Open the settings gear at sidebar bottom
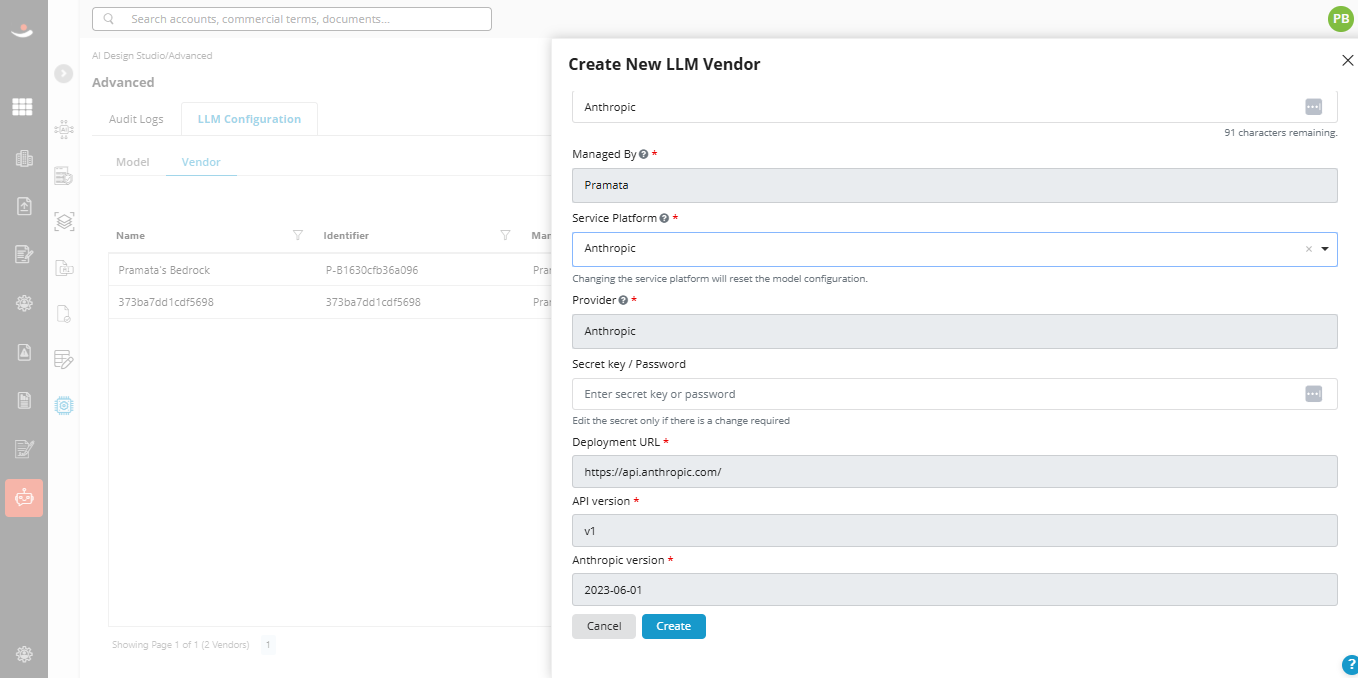Image resolution: width=1358 pixels, height=678 pixels. click(24, 654)
